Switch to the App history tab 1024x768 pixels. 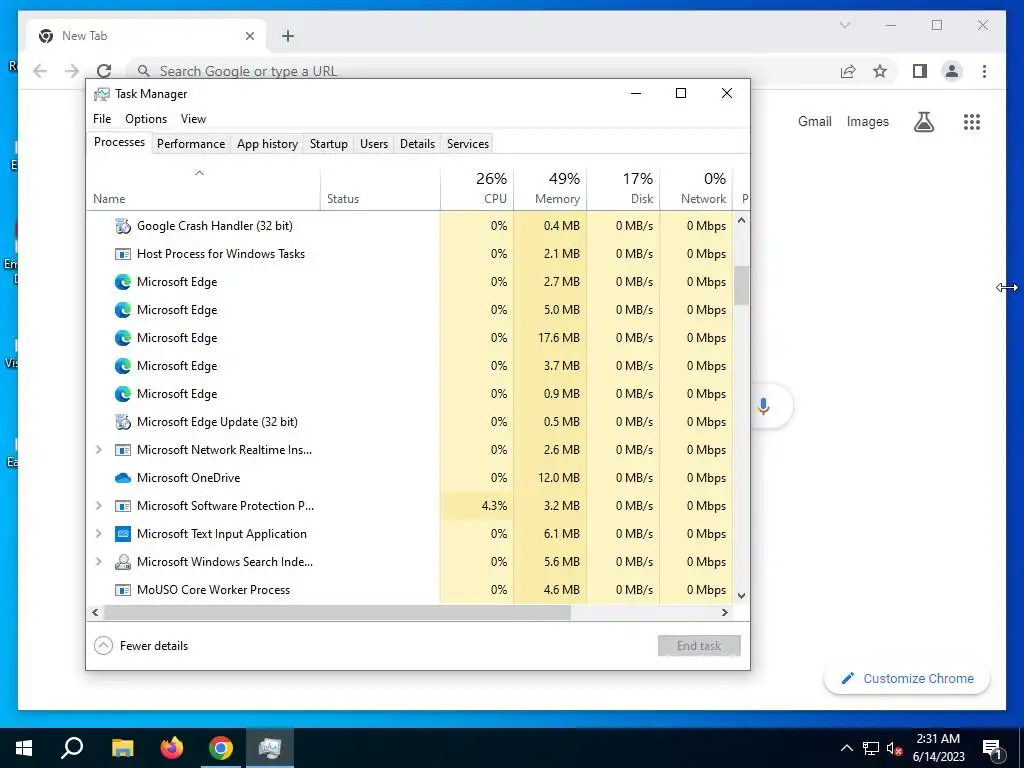coord(267,144)
